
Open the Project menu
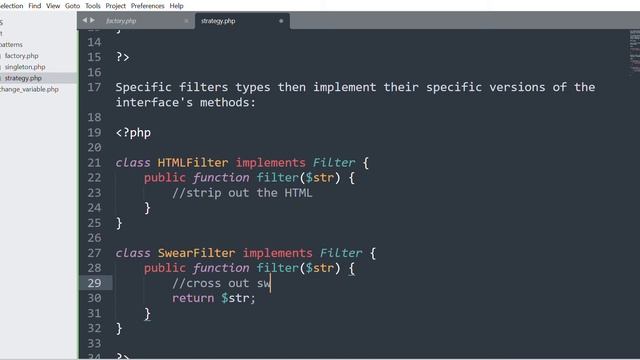pyautogui.click(x=116, y=6)
